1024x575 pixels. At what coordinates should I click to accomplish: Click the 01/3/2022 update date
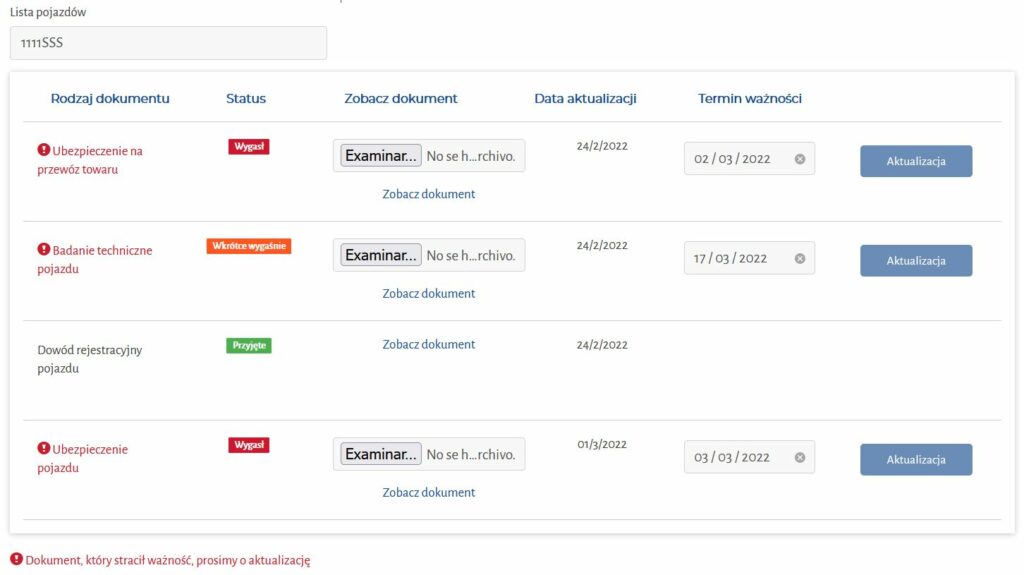[601, 444]
